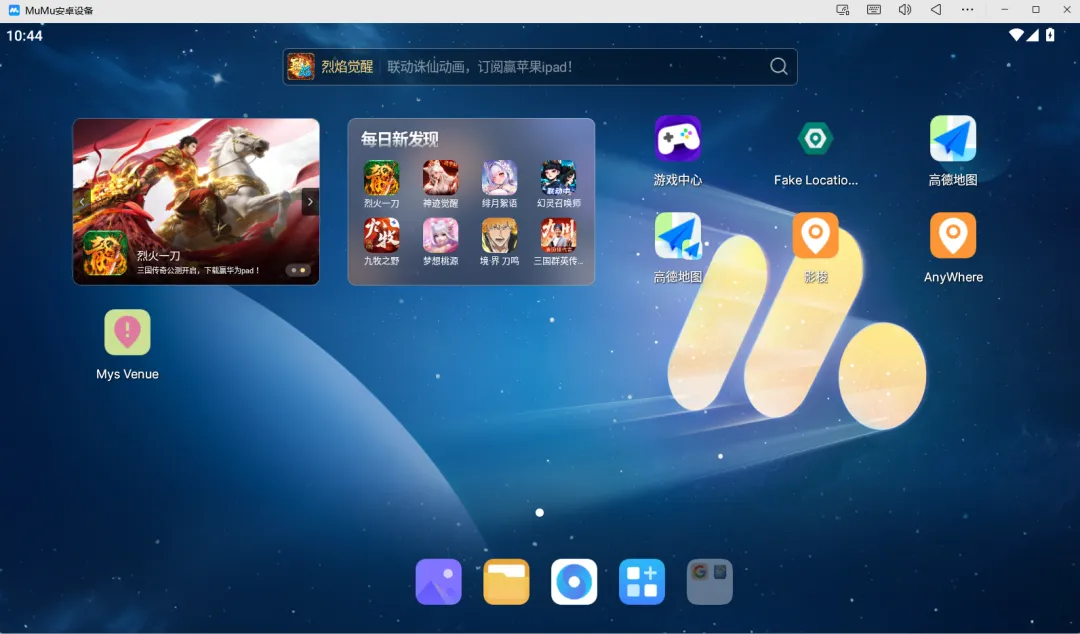The width and height of the screenshot is (1080, 634).
Task: Click the 烈焰觉醒 icon in search bar
Action: pyautogui.click(x=301, y=67)
